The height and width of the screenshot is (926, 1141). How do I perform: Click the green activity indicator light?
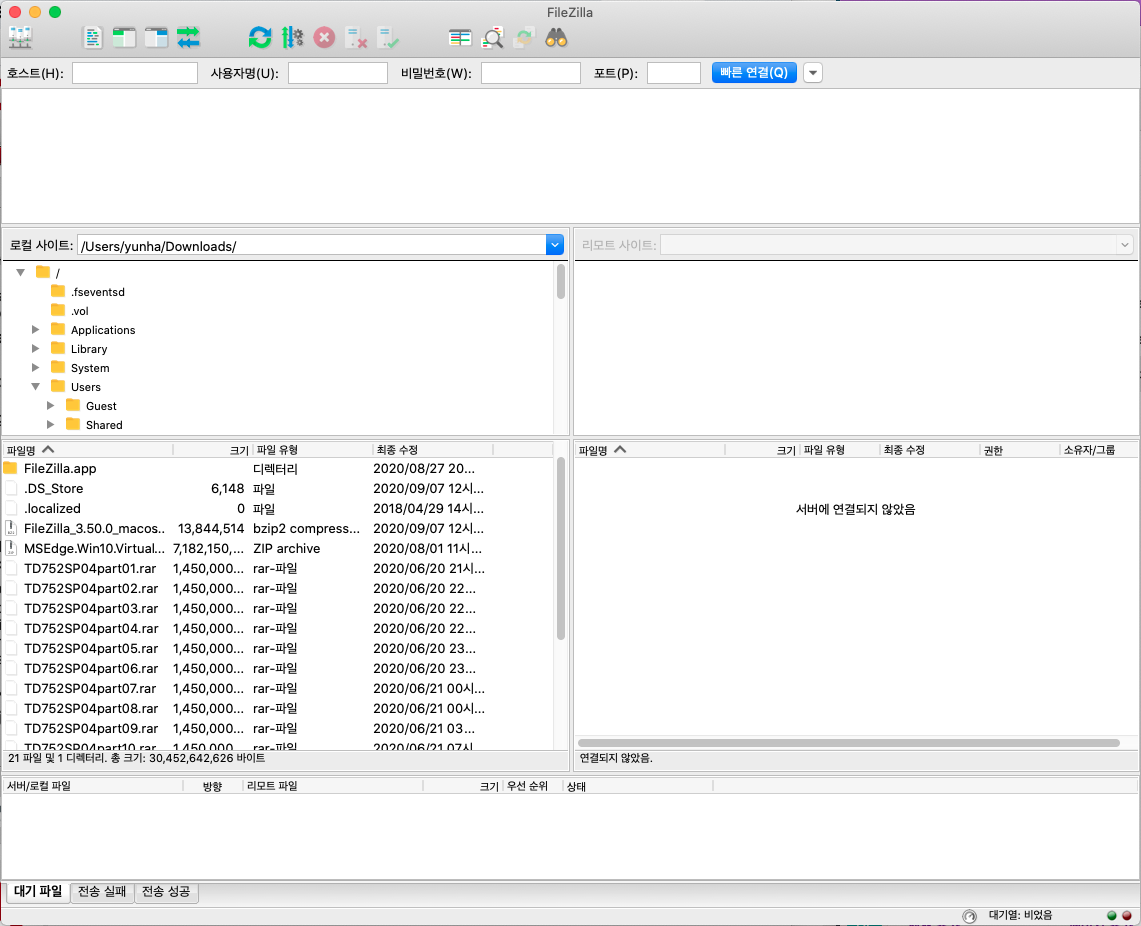[1111, 916]
